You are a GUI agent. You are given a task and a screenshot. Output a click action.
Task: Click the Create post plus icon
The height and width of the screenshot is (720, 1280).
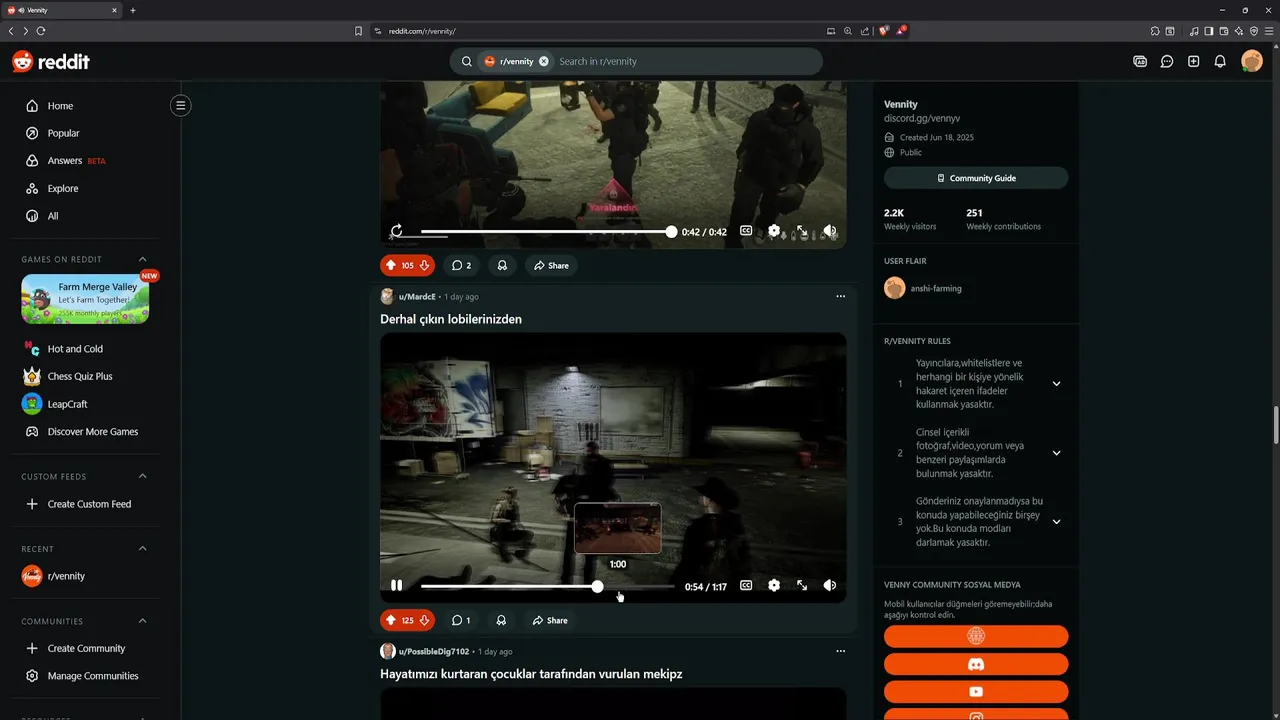click(x=1193, y=61)
